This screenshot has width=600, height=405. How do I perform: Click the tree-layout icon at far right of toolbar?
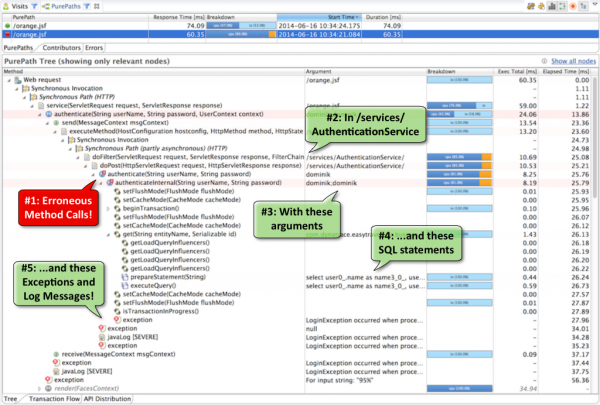[583, 6]
